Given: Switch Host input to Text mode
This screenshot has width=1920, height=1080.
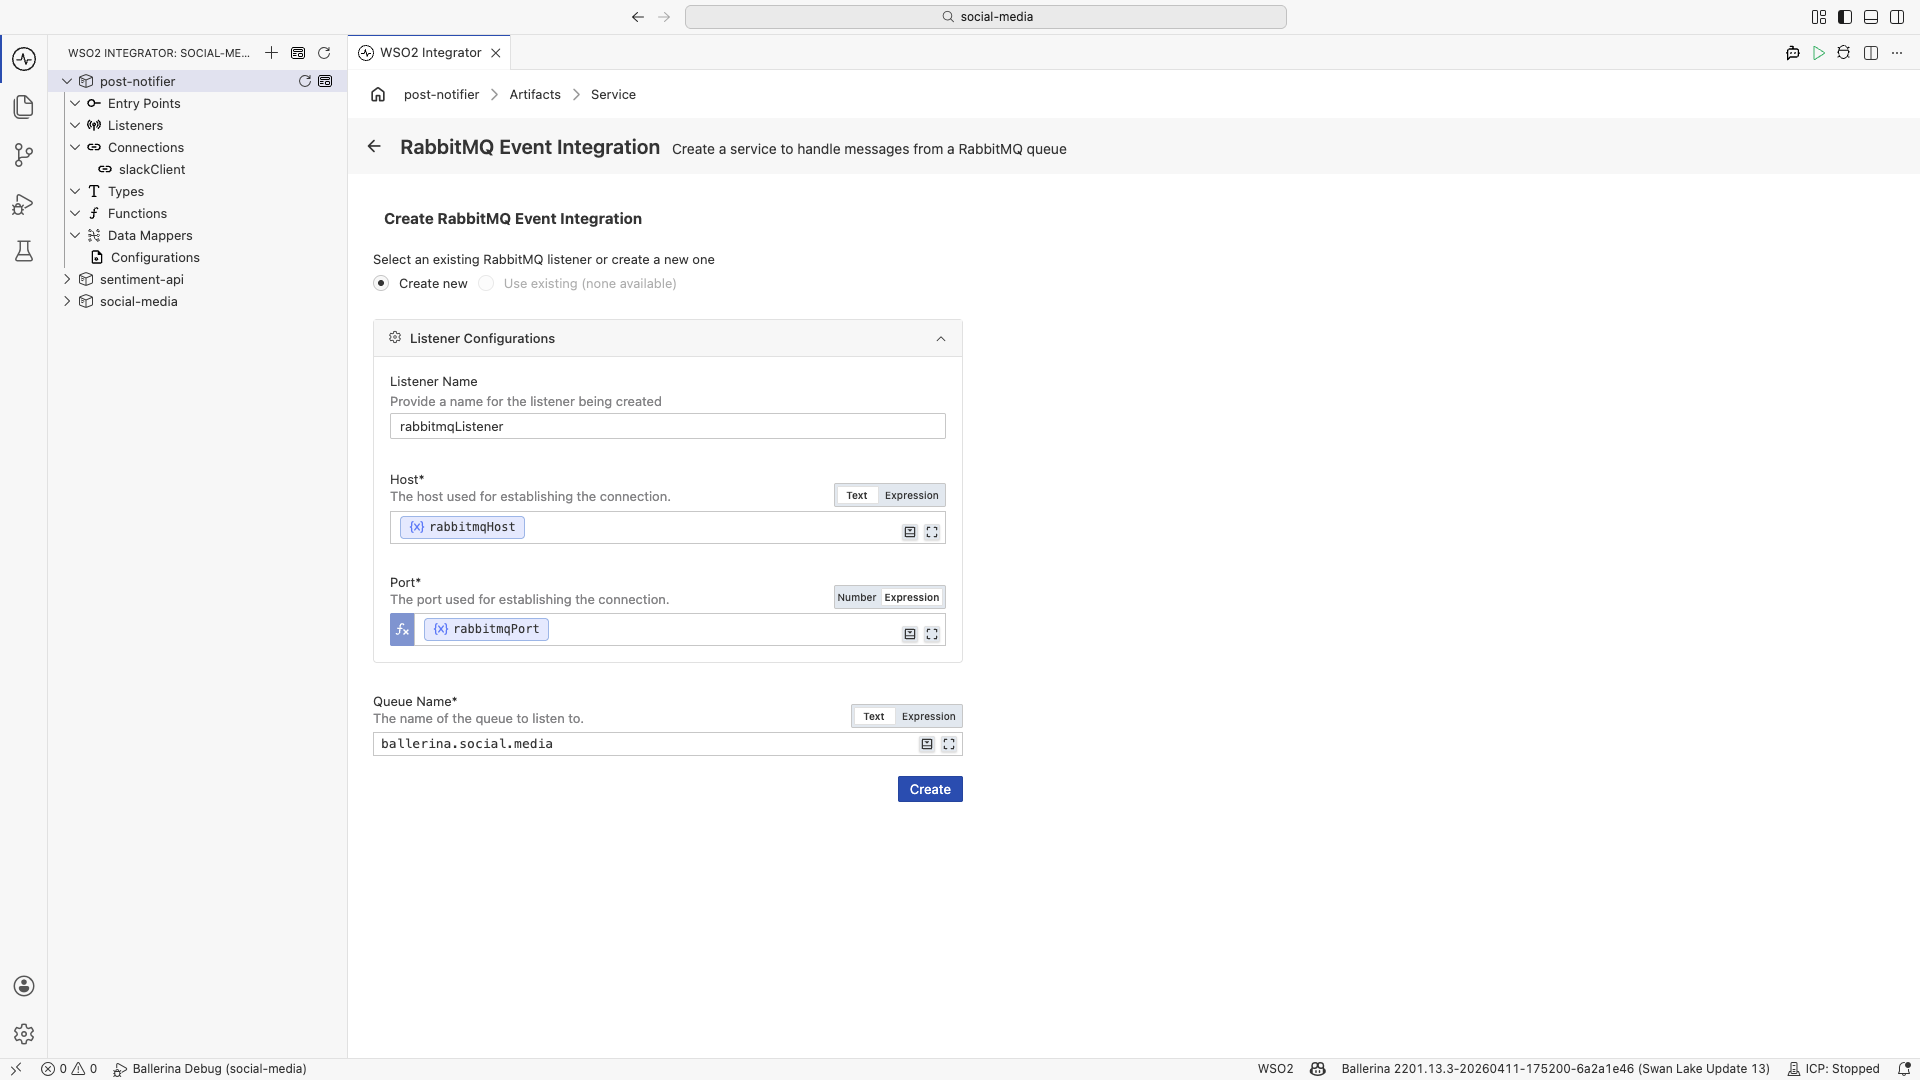Looking at the screenshot, I should tap(857, 495).
